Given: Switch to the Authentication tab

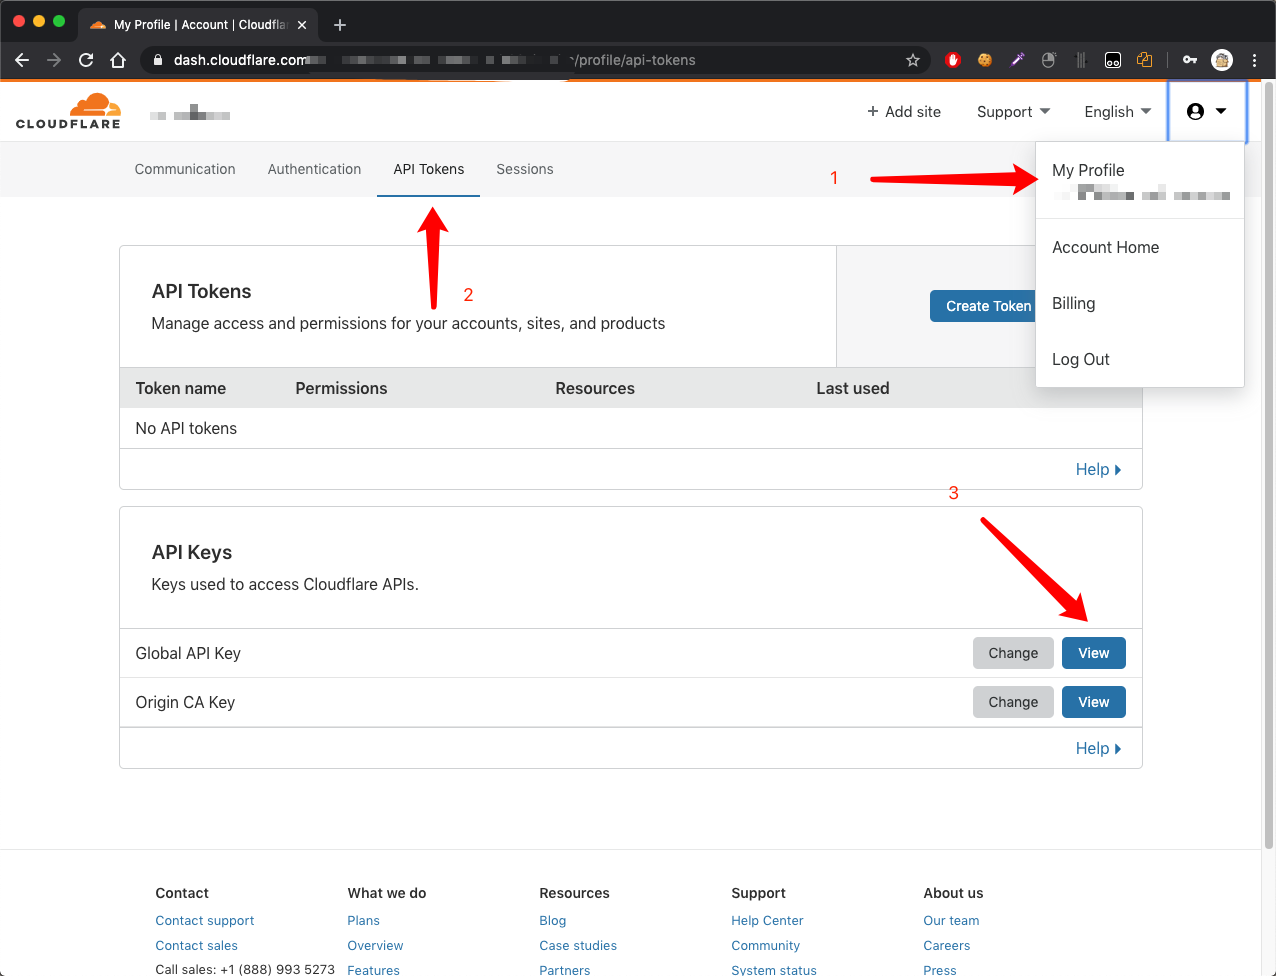Looking at the screenshot, I should 314,169.
